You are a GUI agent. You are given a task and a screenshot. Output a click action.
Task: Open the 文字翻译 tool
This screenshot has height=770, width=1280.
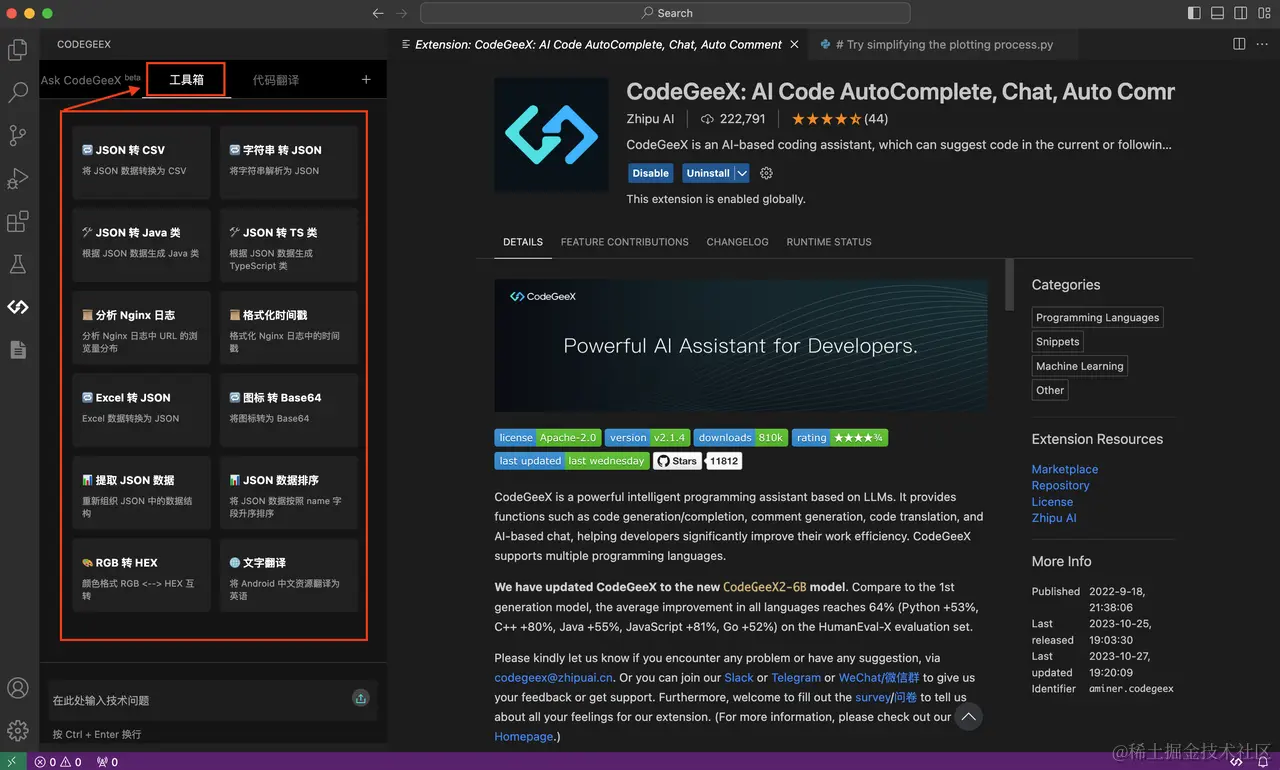coord(288,575)
